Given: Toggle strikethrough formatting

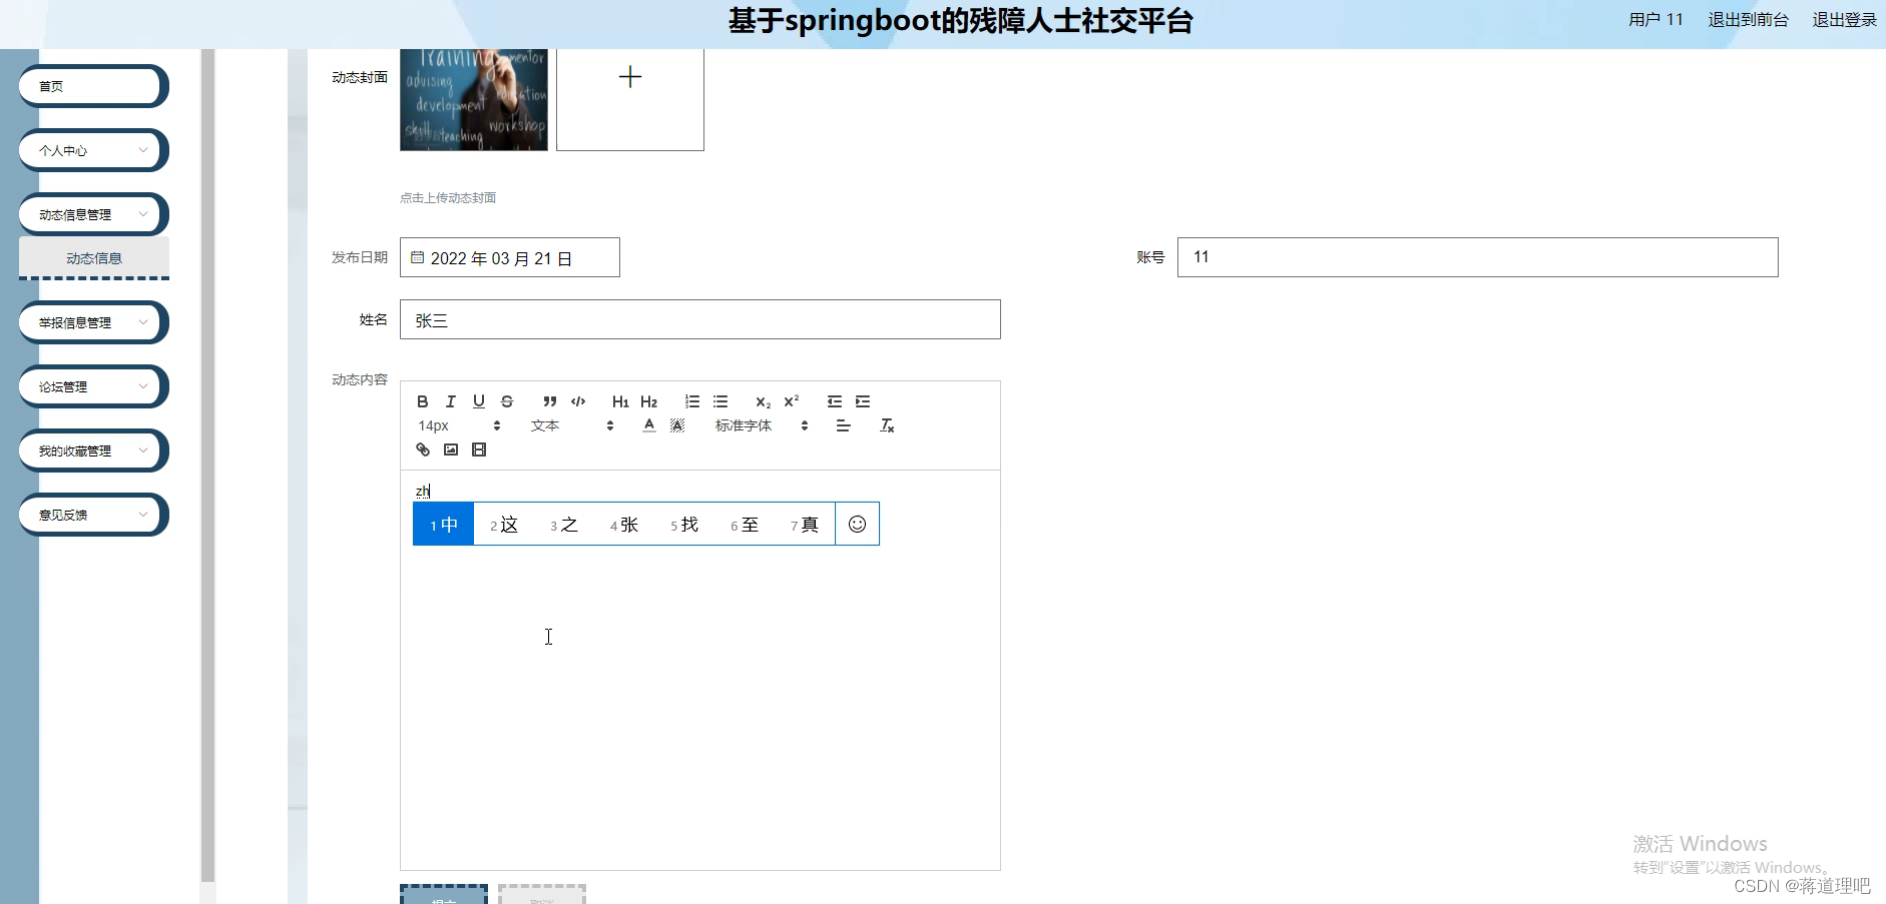Looking at the screenshot, I should pos(505,401).
